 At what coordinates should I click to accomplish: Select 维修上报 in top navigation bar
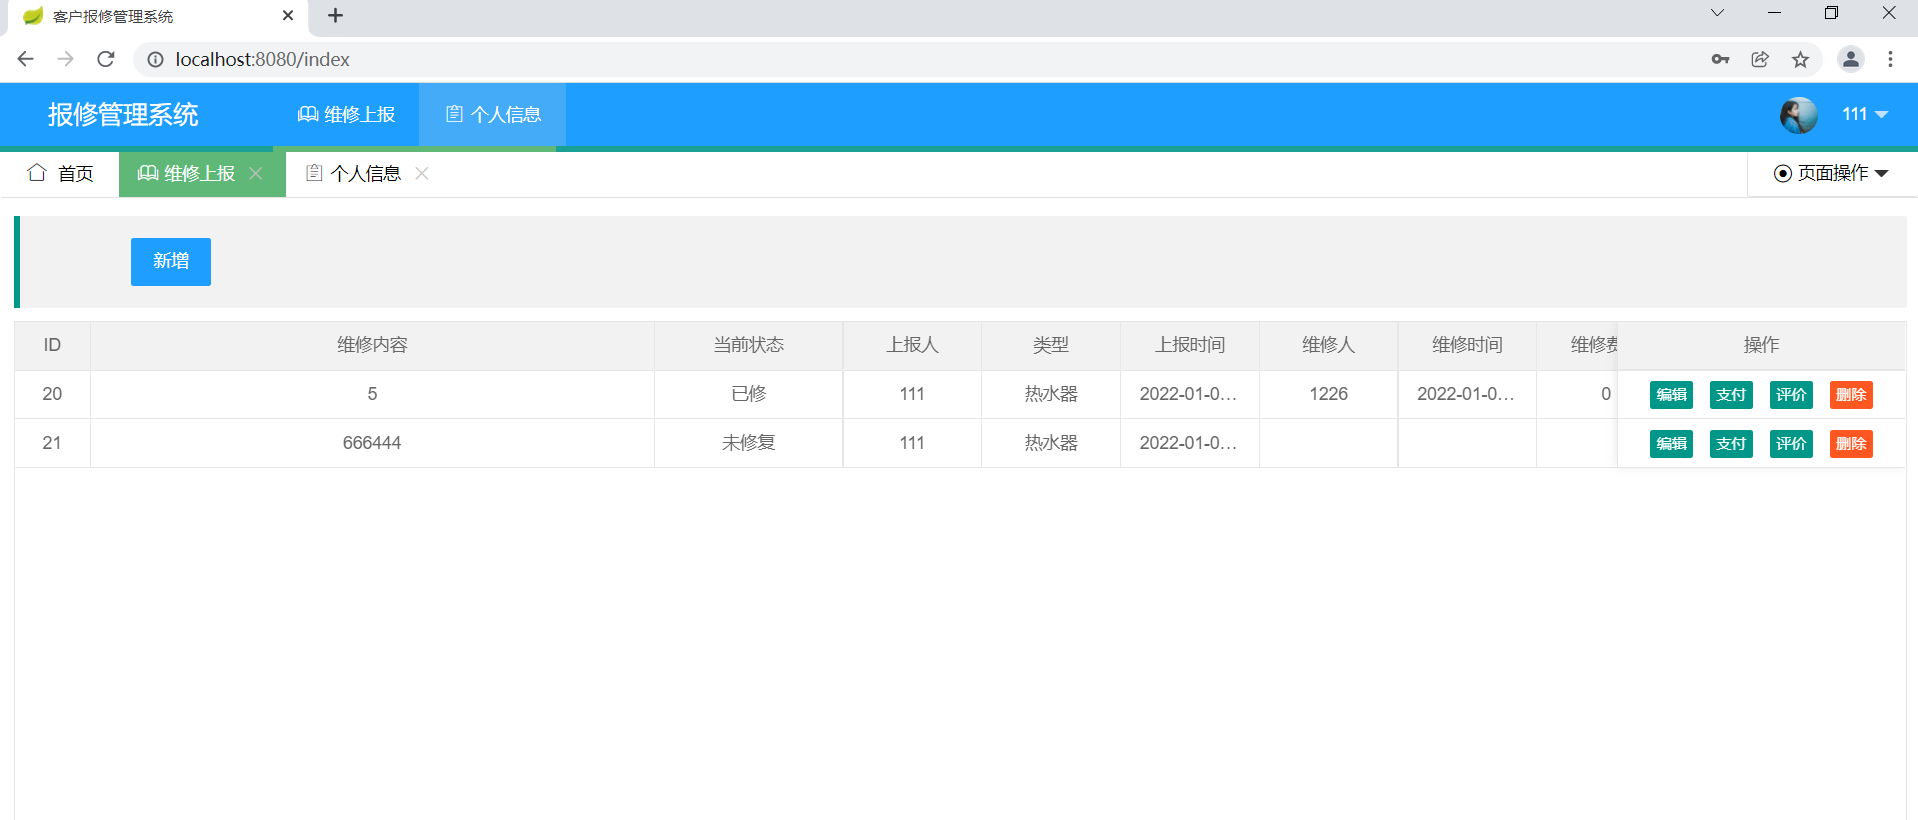[x=347, y=114]
